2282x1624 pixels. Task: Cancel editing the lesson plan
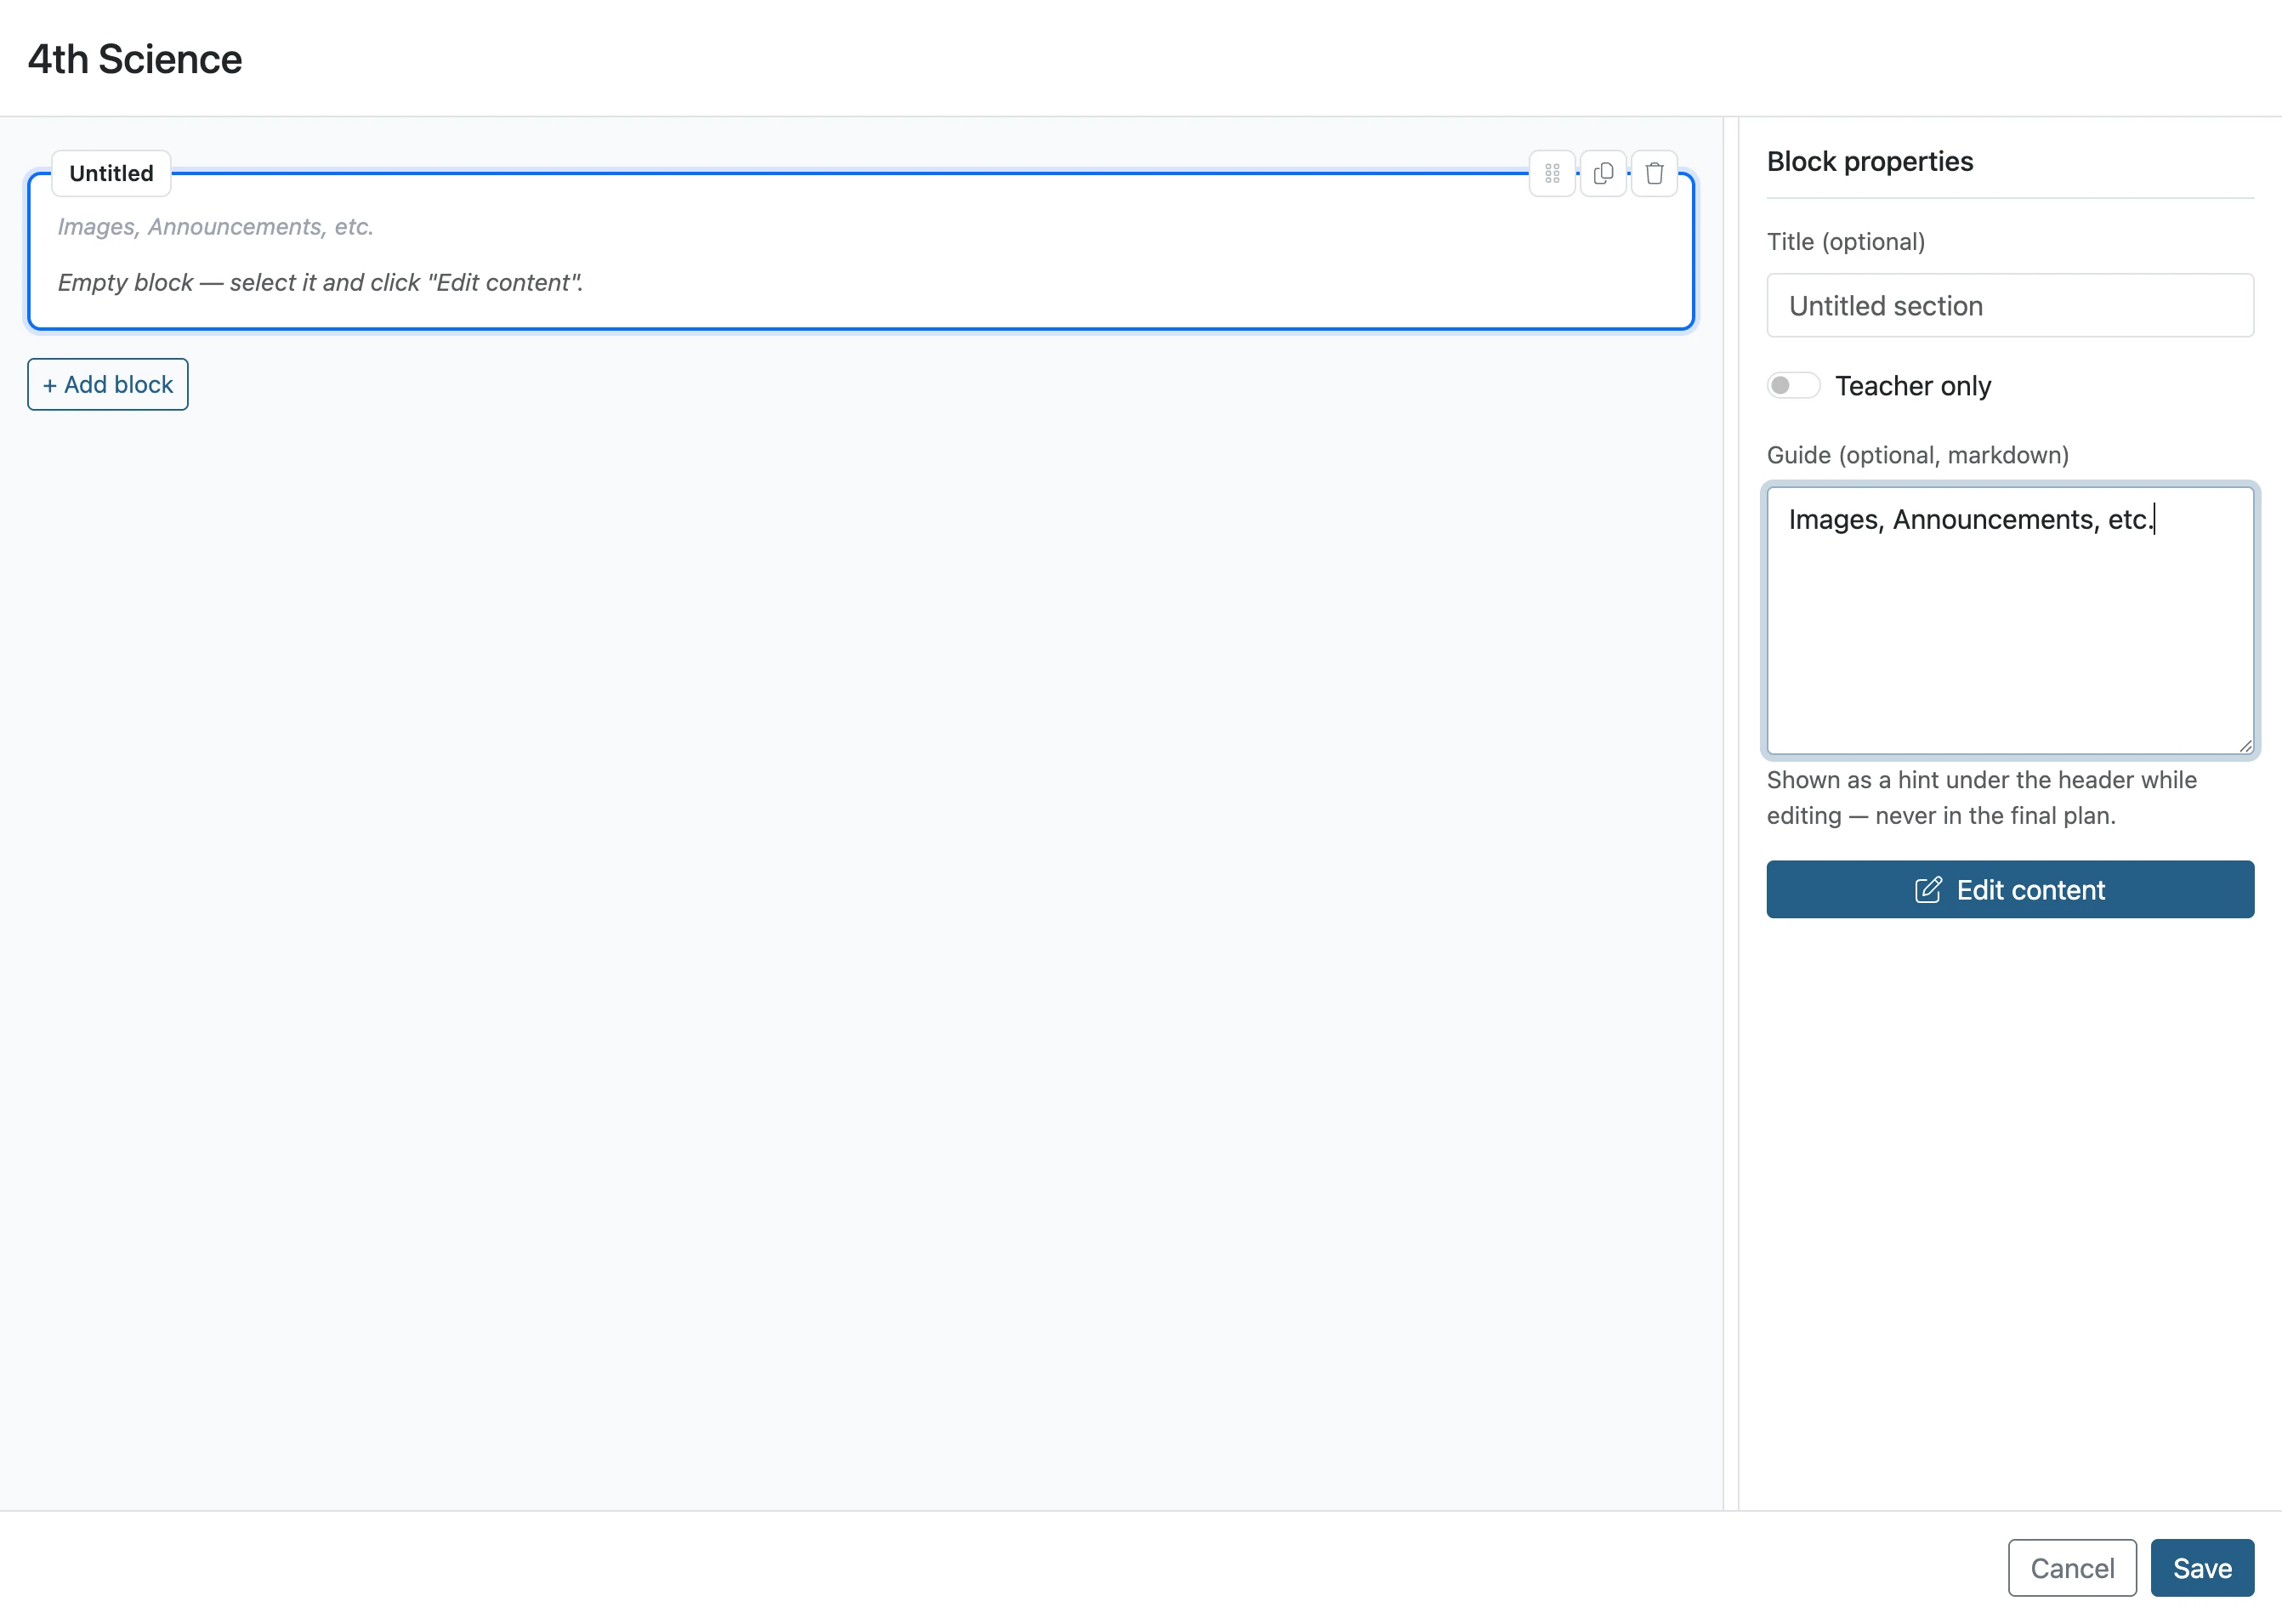(x=2072, y=1568)
